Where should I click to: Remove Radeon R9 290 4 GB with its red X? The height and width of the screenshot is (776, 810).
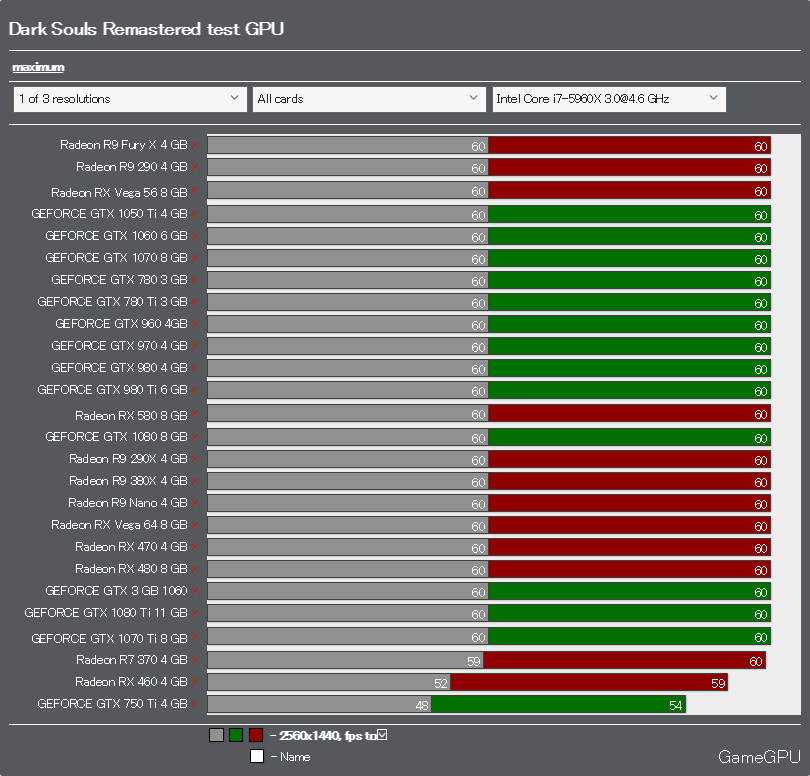[x=195, y=167]
